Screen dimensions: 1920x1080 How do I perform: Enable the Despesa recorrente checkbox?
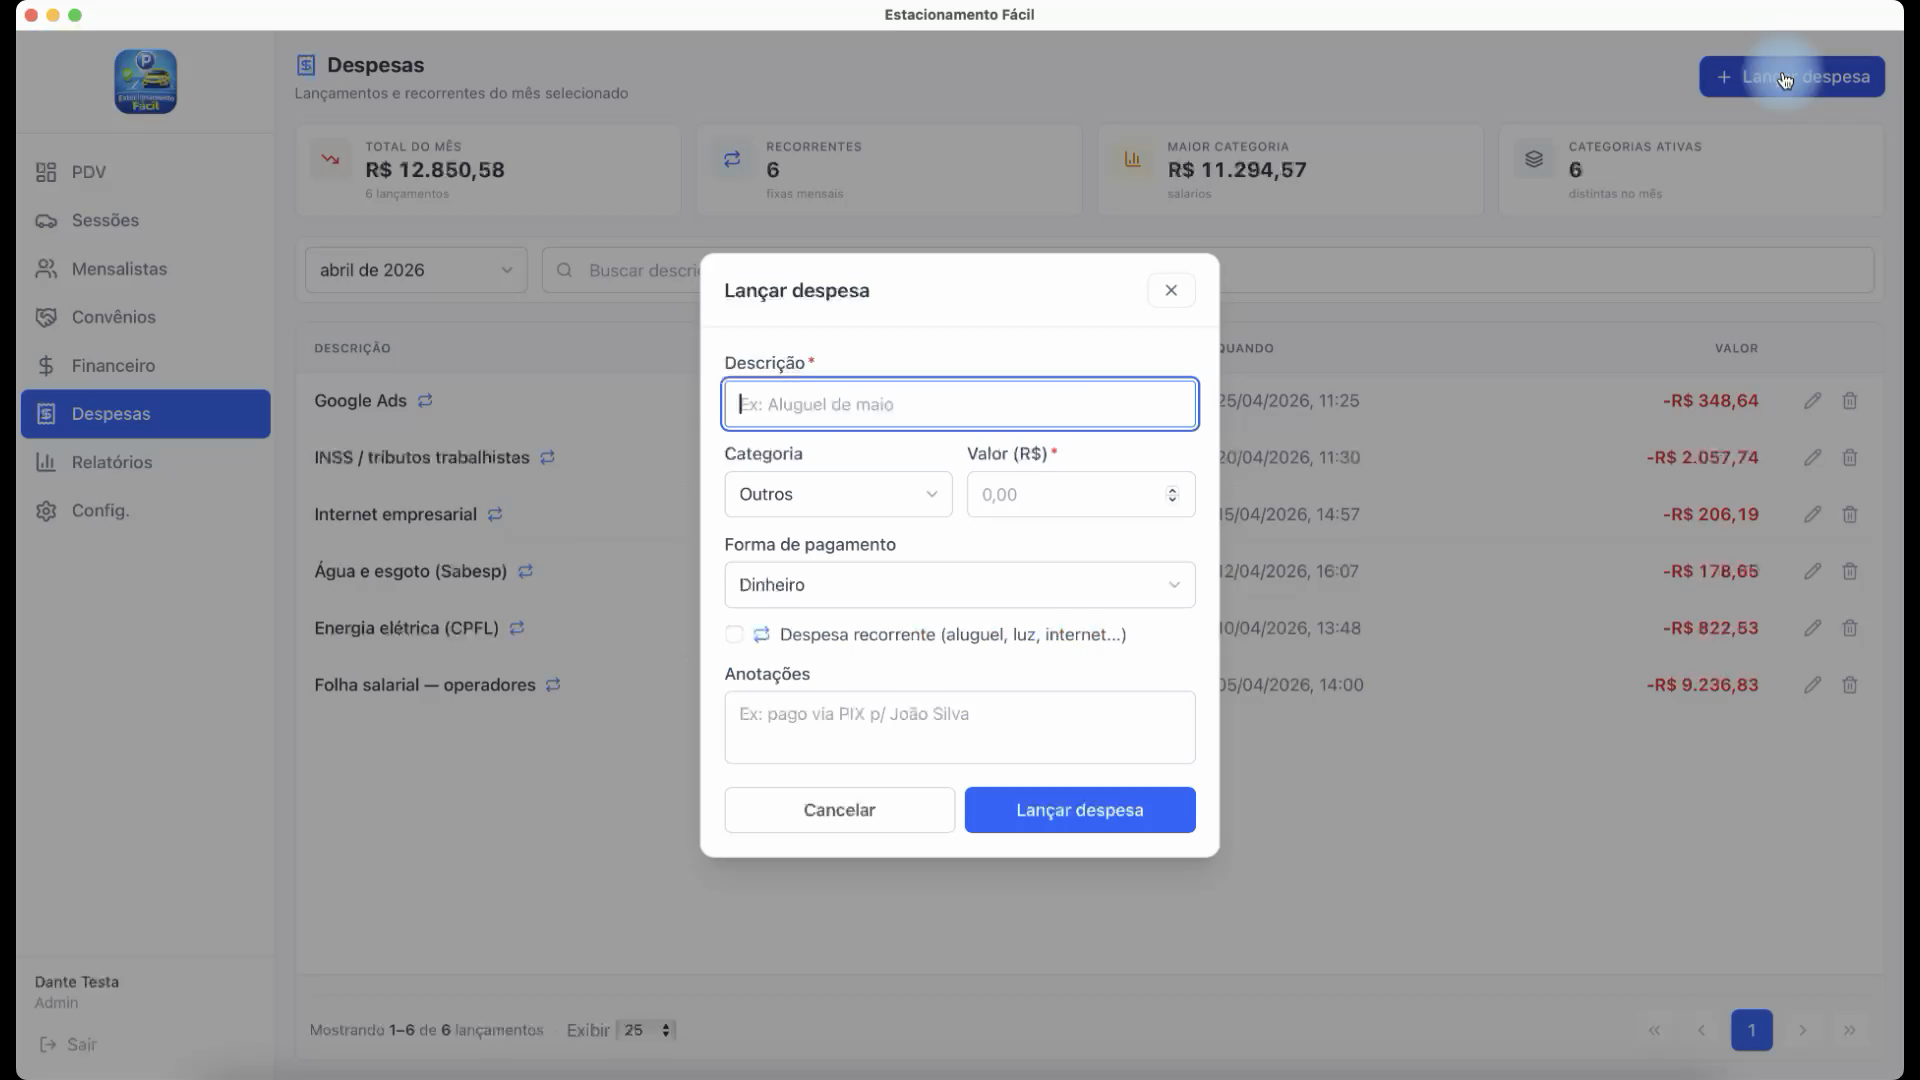coord(734,634)
